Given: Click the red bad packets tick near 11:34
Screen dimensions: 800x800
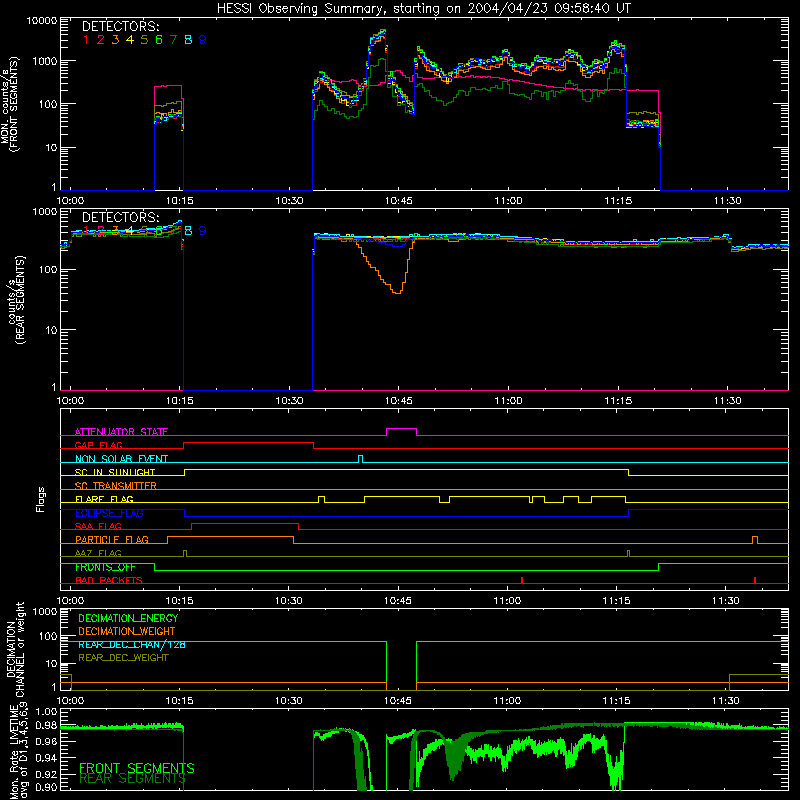Looking at the screenshot, I should click(x=755, y=580).
